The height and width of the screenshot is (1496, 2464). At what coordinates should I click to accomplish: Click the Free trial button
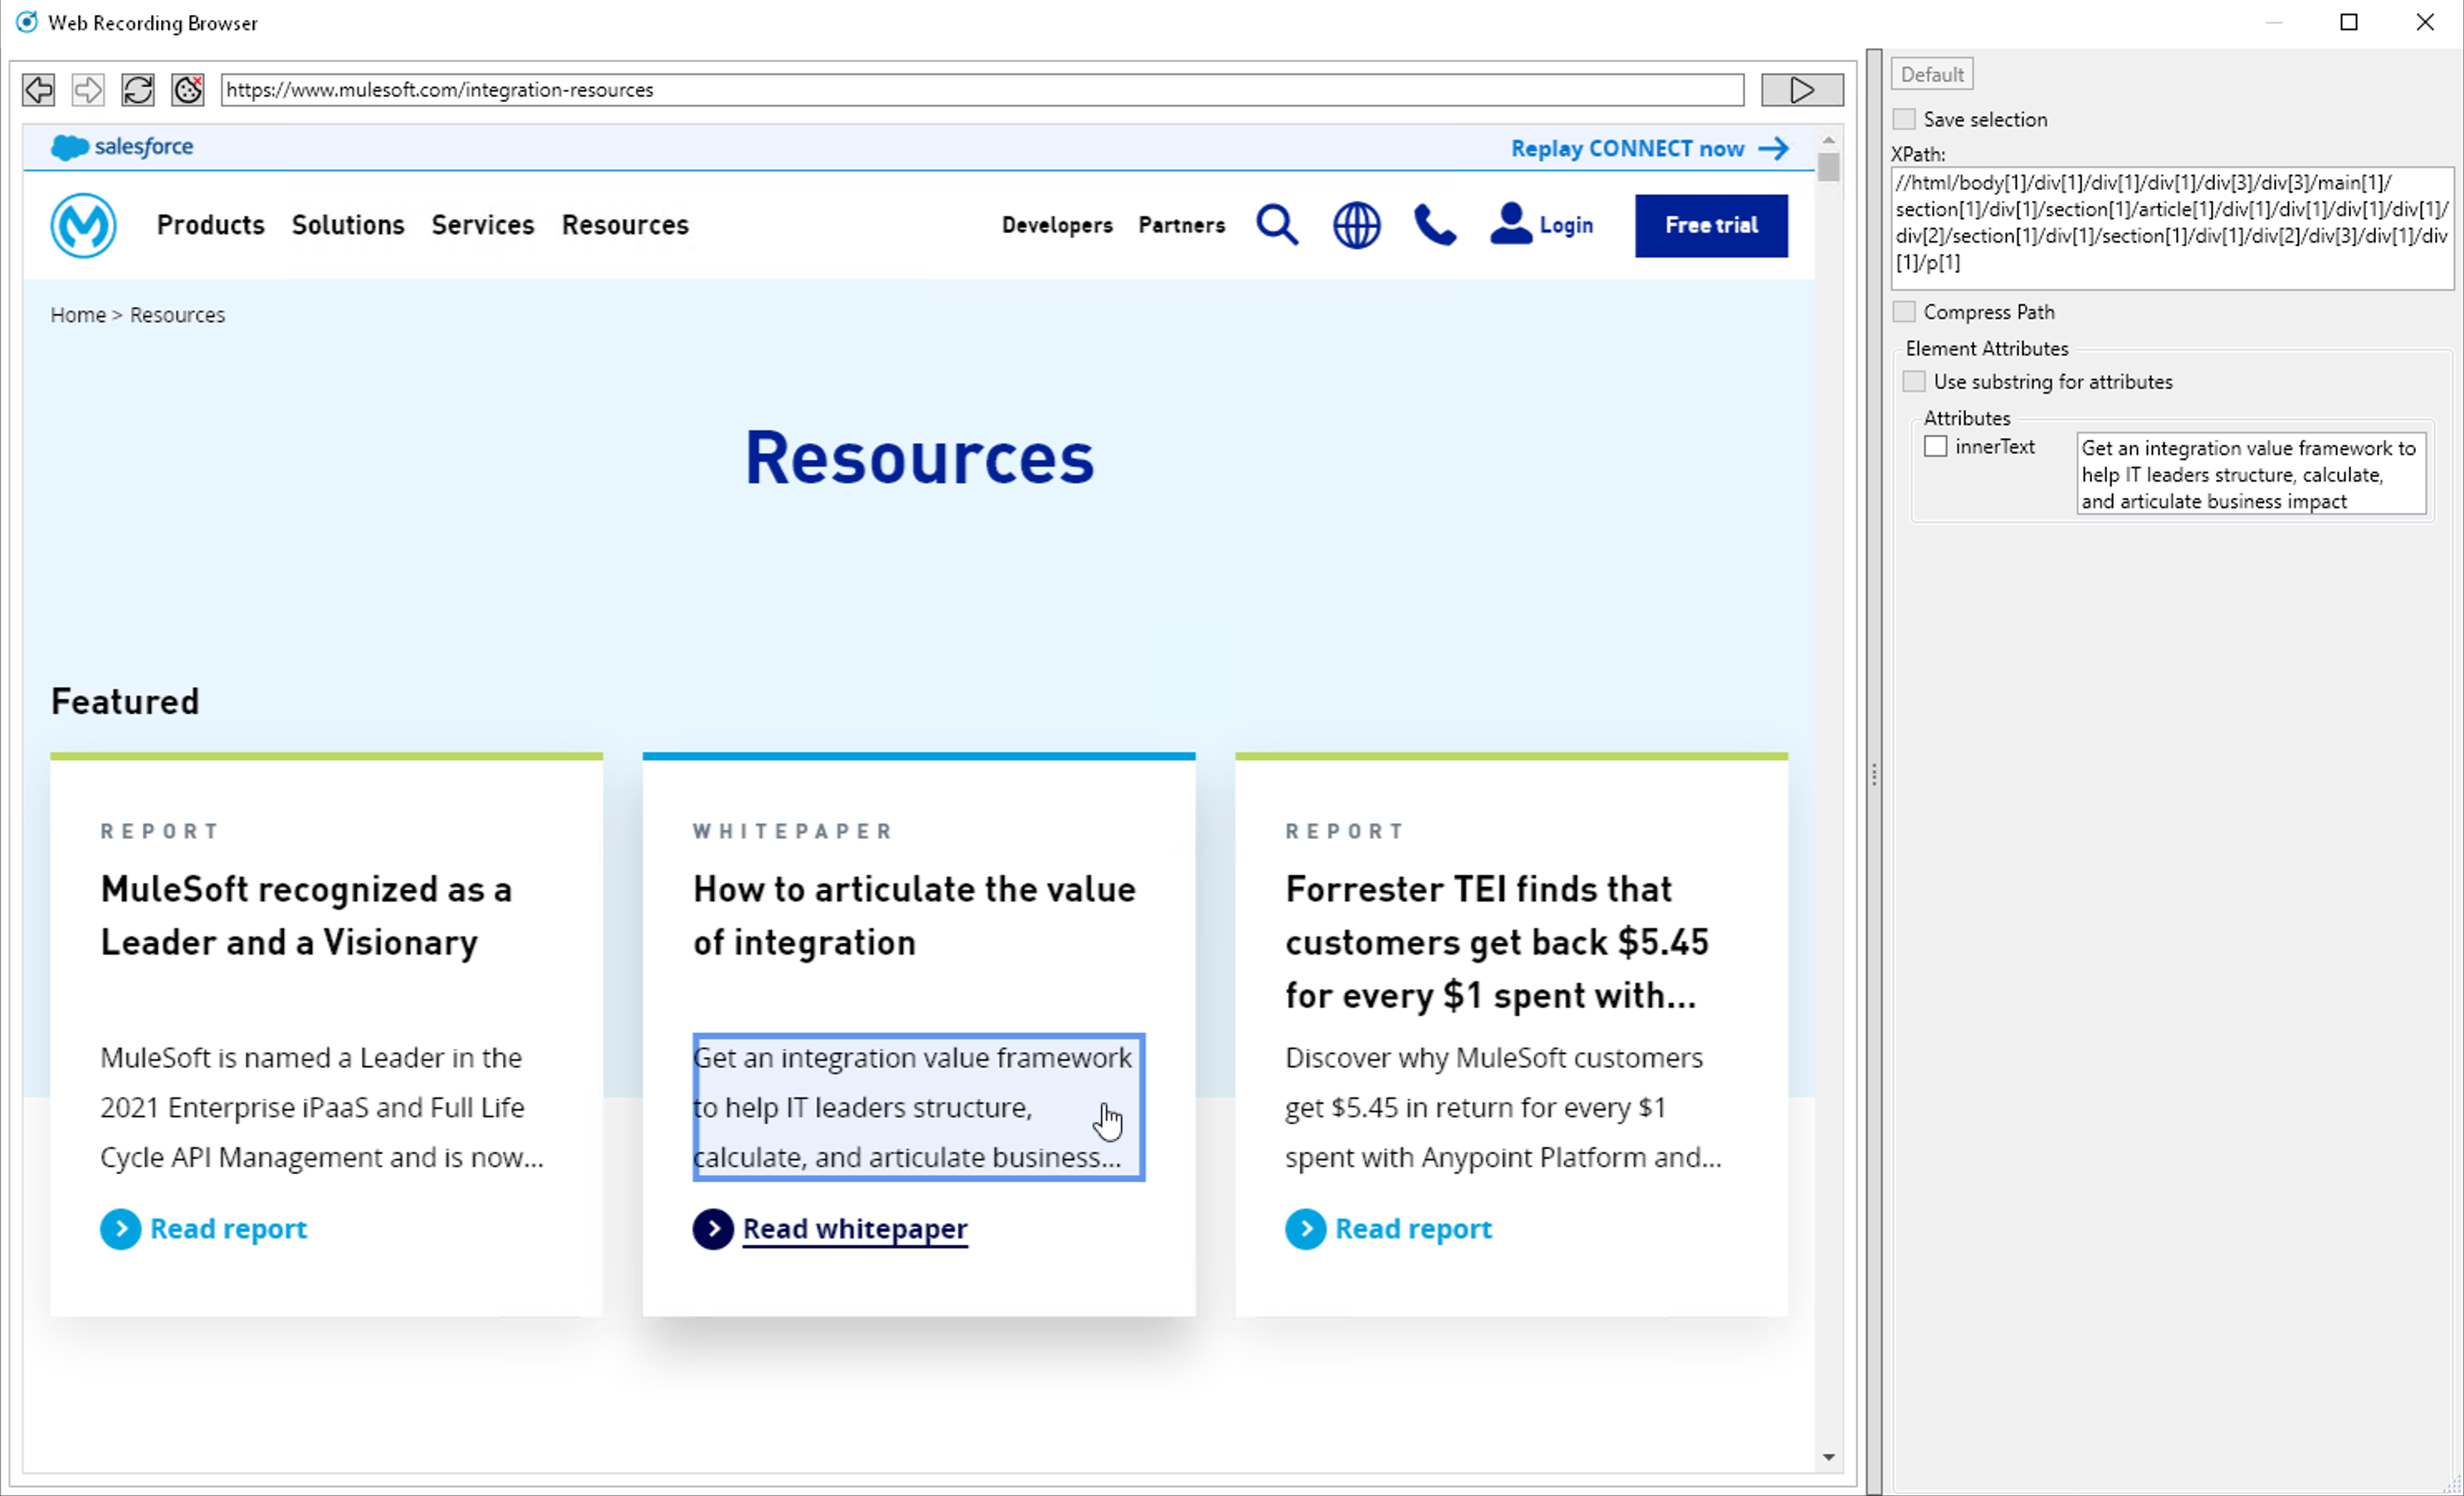[1711, 225]
